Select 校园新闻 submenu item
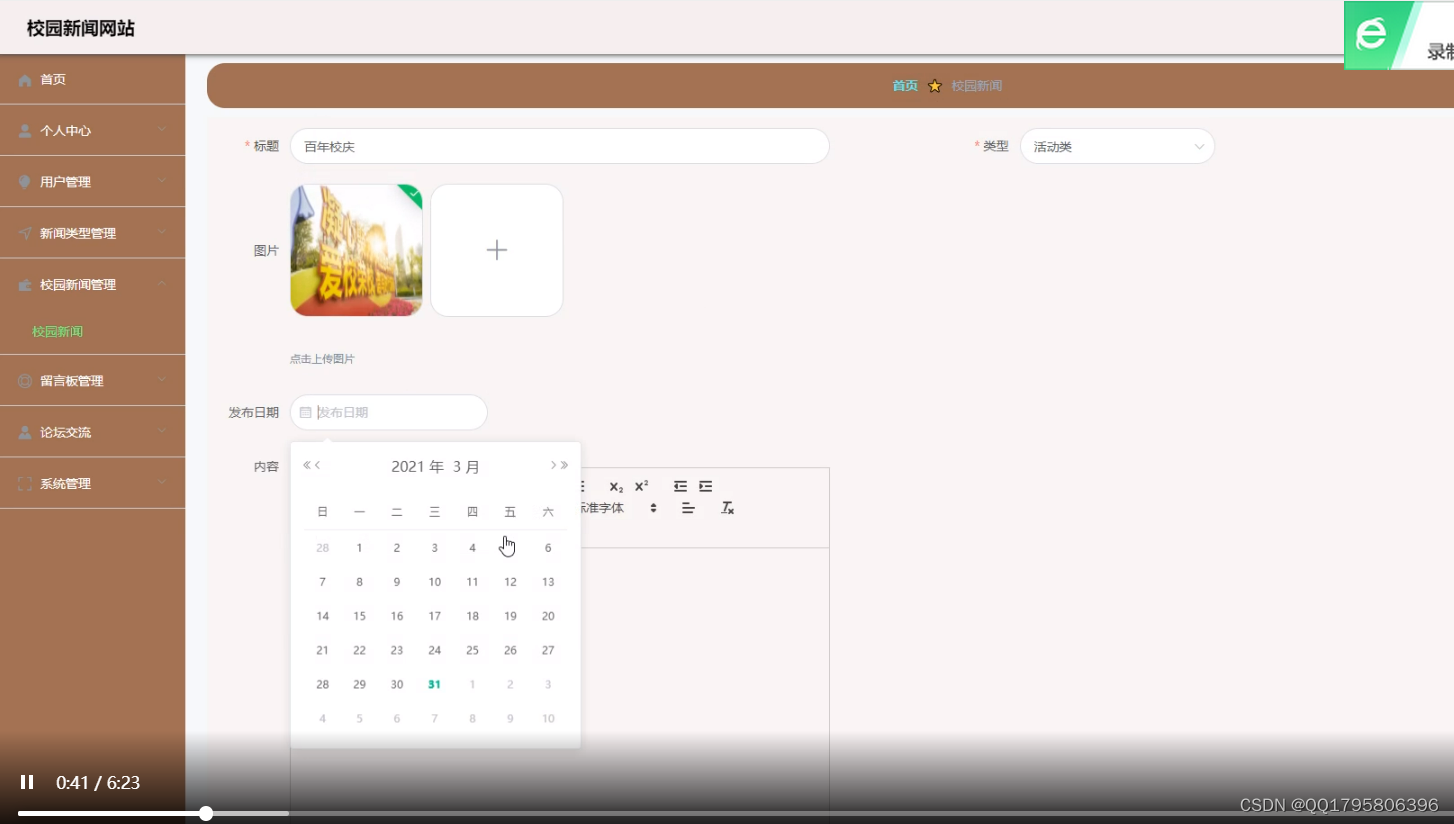The image size is (1454, 824). pyautogui.click(x=57, y=332)
